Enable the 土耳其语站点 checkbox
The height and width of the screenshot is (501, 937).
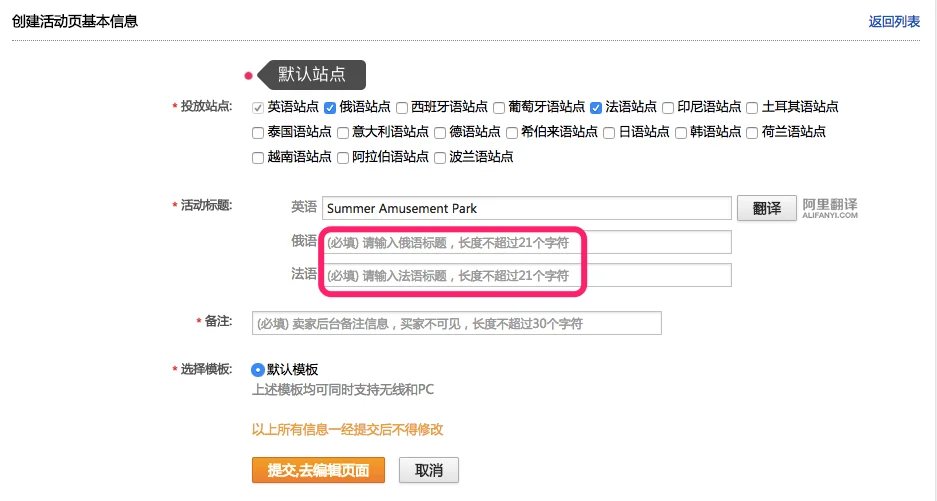[752, 108]
